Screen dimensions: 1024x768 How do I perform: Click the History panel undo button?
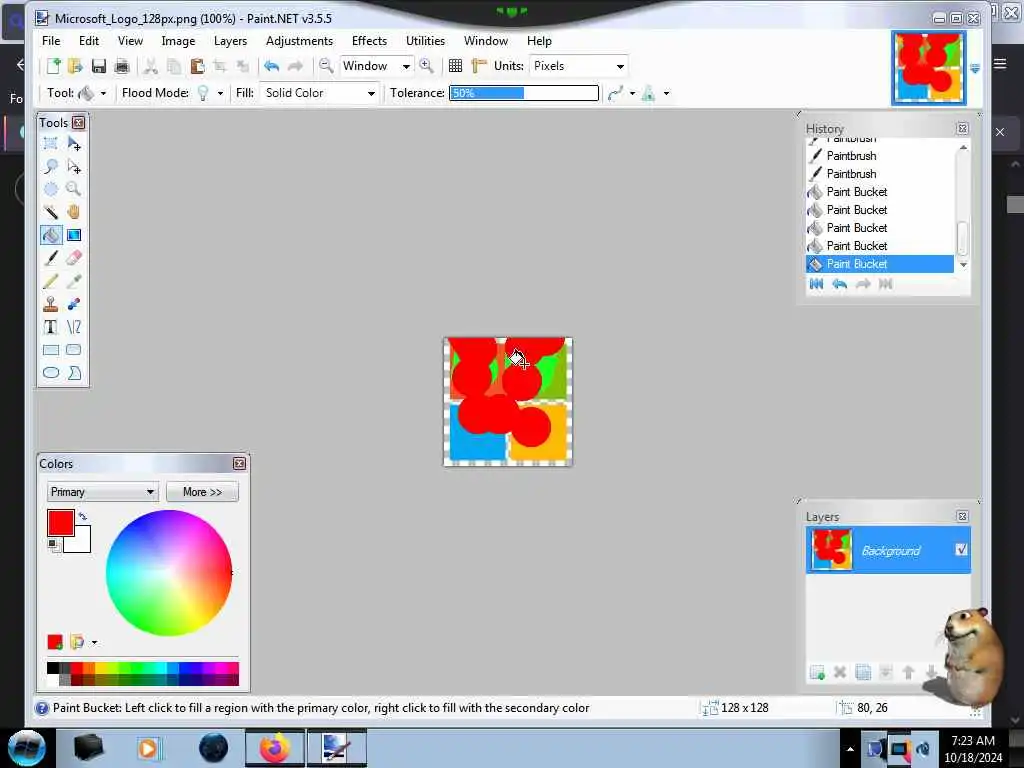(840, 283)
